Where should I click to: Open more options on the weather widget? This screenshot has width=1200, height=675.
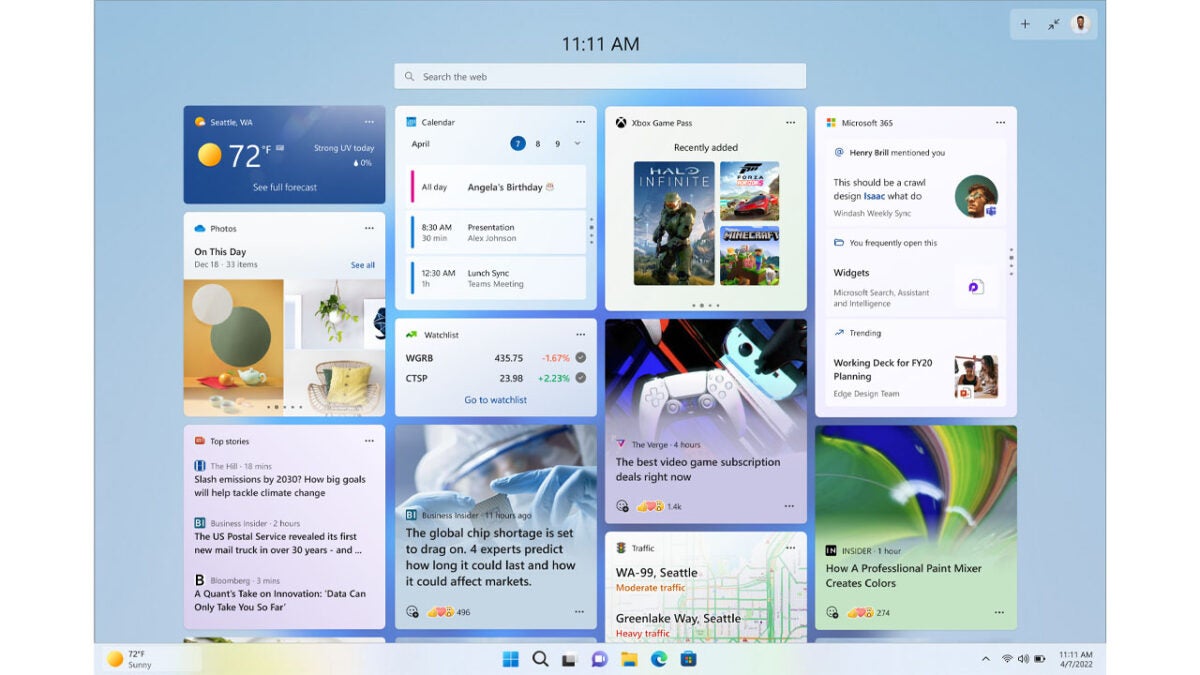click(369, 122)
